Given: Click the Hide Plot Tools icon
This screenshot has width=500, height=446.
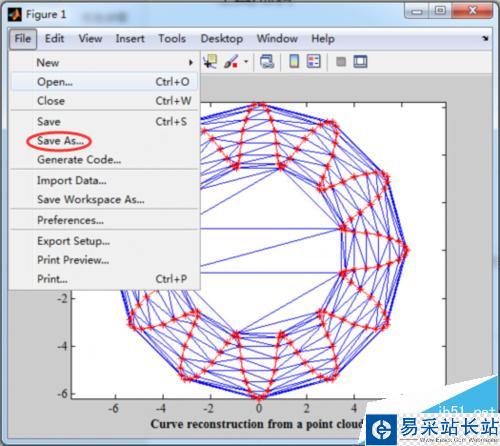Looking at the screenshot, I should pyautogui.click(x=341, y=62).
